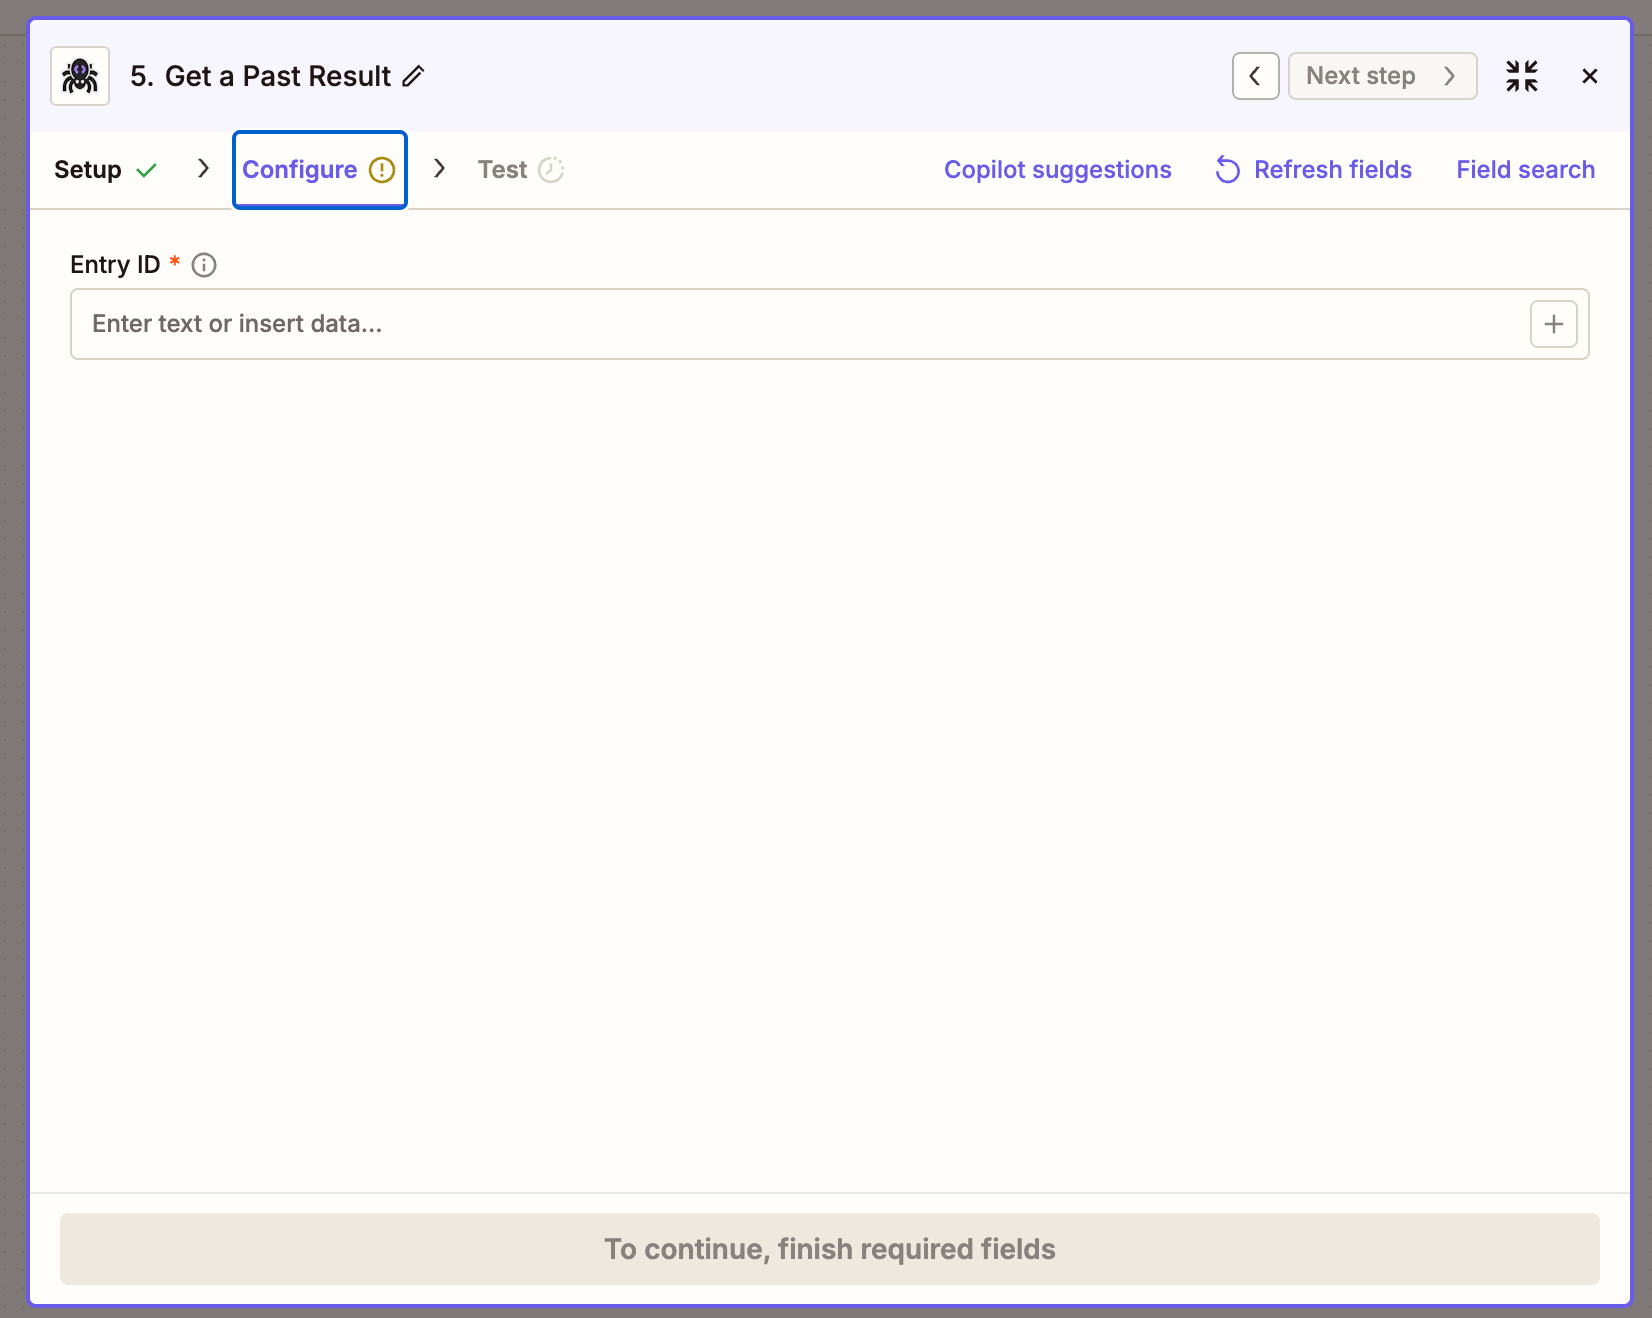1652x1318 pixels.
Task: Insert data with the plus button
Action: [x=1554, y=324]
